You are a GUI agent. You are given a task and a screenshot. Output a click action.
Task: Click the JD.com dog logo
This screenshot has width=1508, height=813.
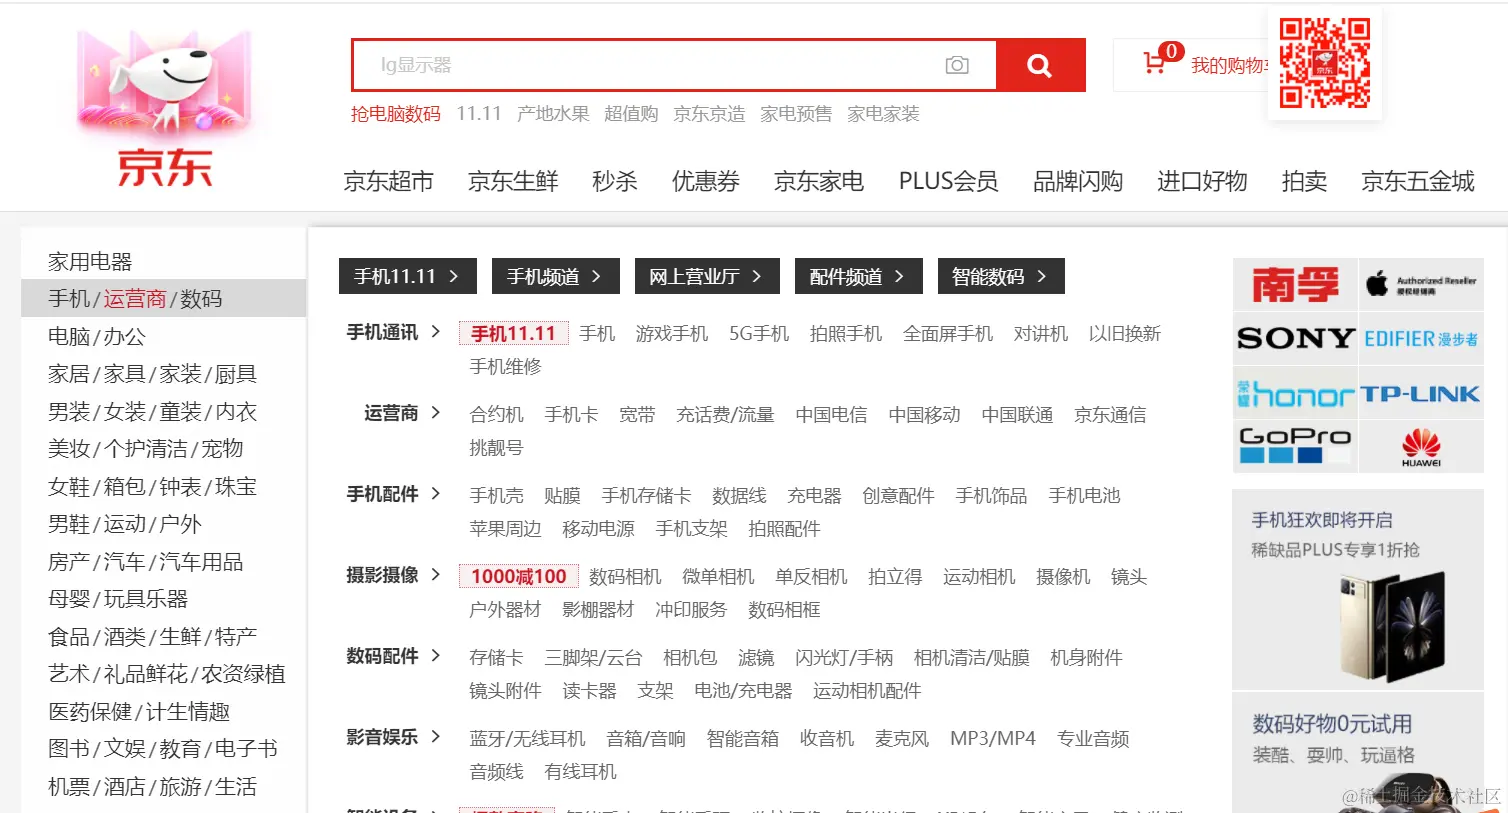(x=164, y=108)
